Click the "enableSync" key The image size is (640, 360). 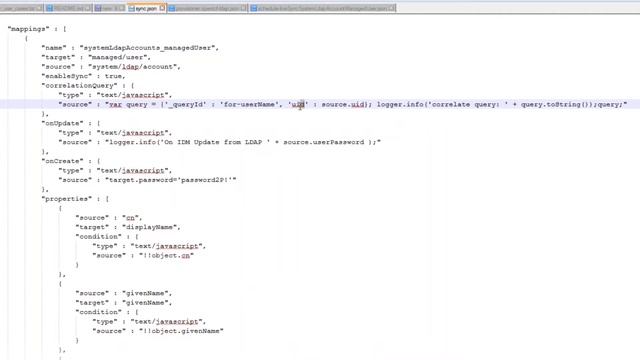click(x=67, y=76)
